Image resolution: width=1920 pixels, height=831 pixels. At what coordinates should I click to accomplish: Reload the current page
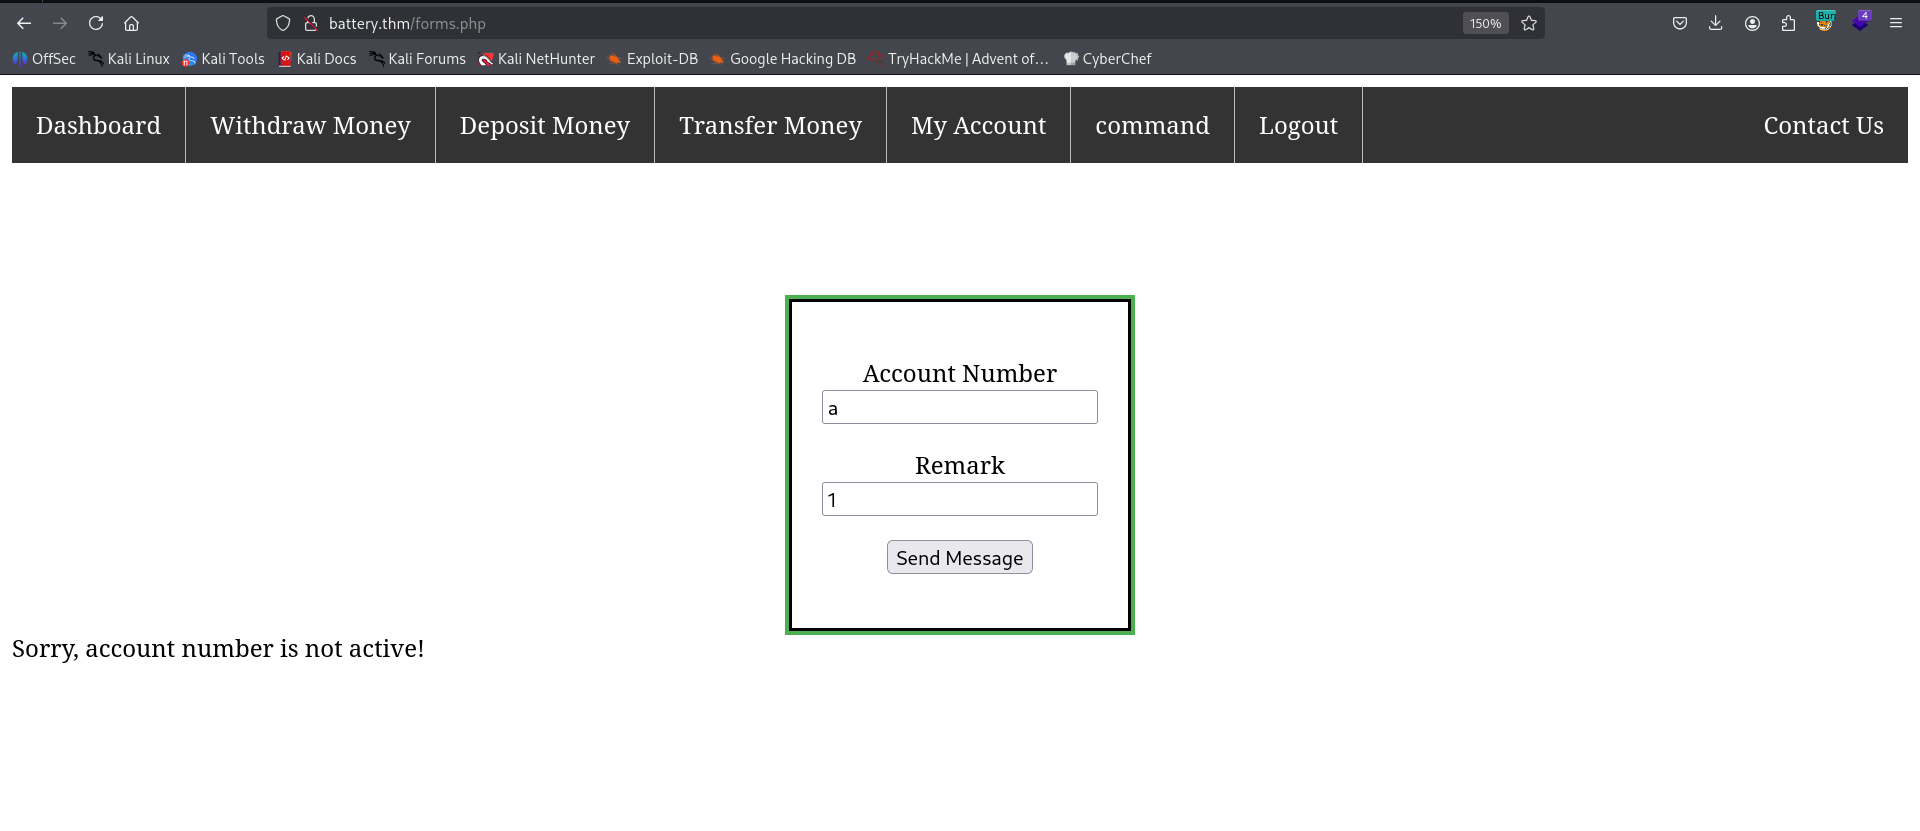(x=96, y=23)
